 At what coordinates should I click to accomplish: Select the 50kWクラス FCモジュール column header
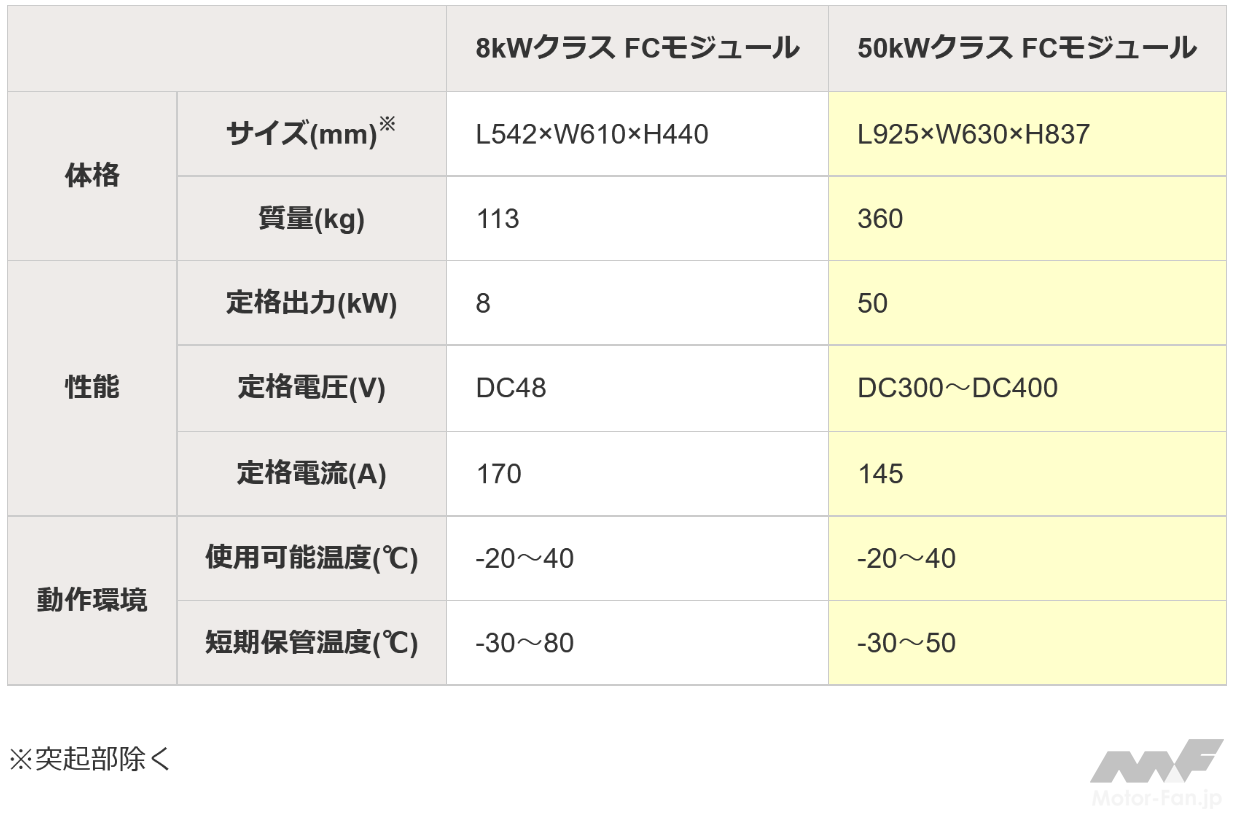[1026, 48]
